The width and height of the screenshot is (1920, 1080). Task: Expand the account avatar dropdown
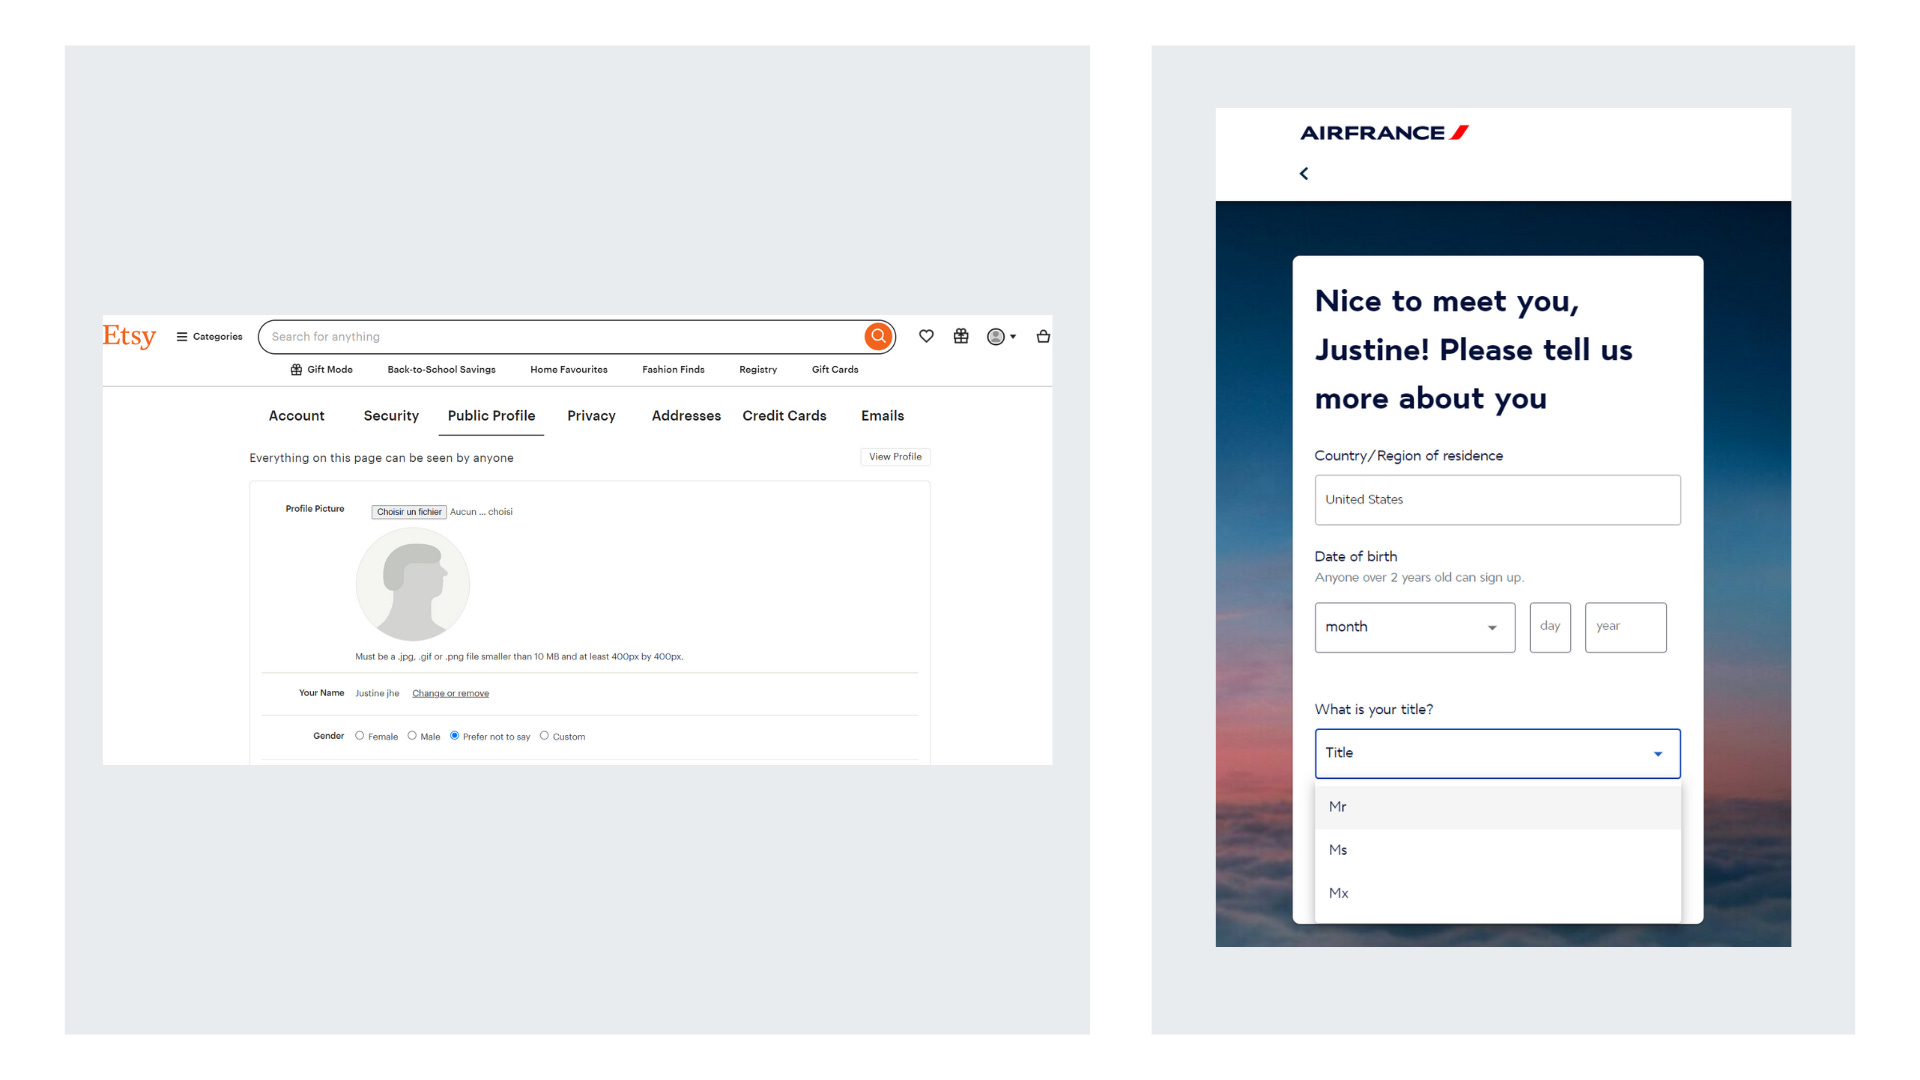pos(1001,337)
